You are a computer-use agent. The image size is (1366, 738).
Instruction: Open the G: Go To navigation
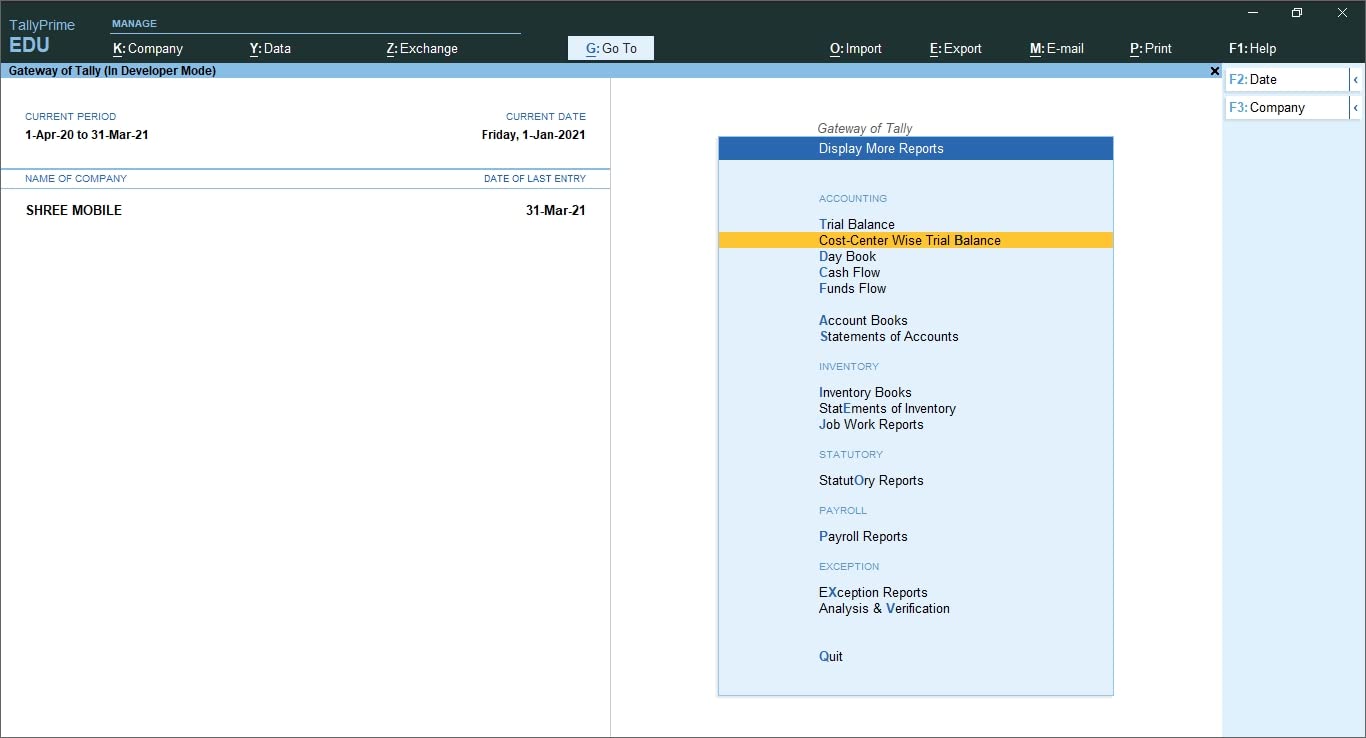click(x=610, y=47)
